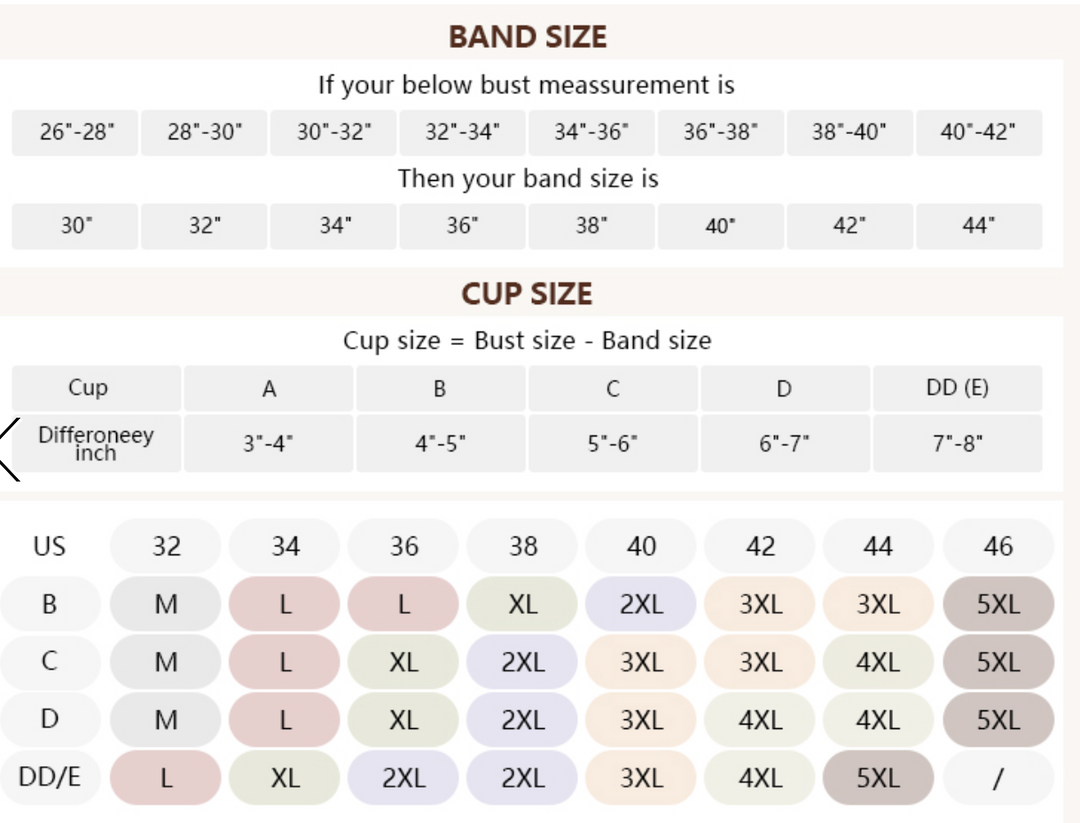This screenshot has width=1080, height=823.
Task: Select the 40"-42" below bust measurement cell
Action: (978, 132)
